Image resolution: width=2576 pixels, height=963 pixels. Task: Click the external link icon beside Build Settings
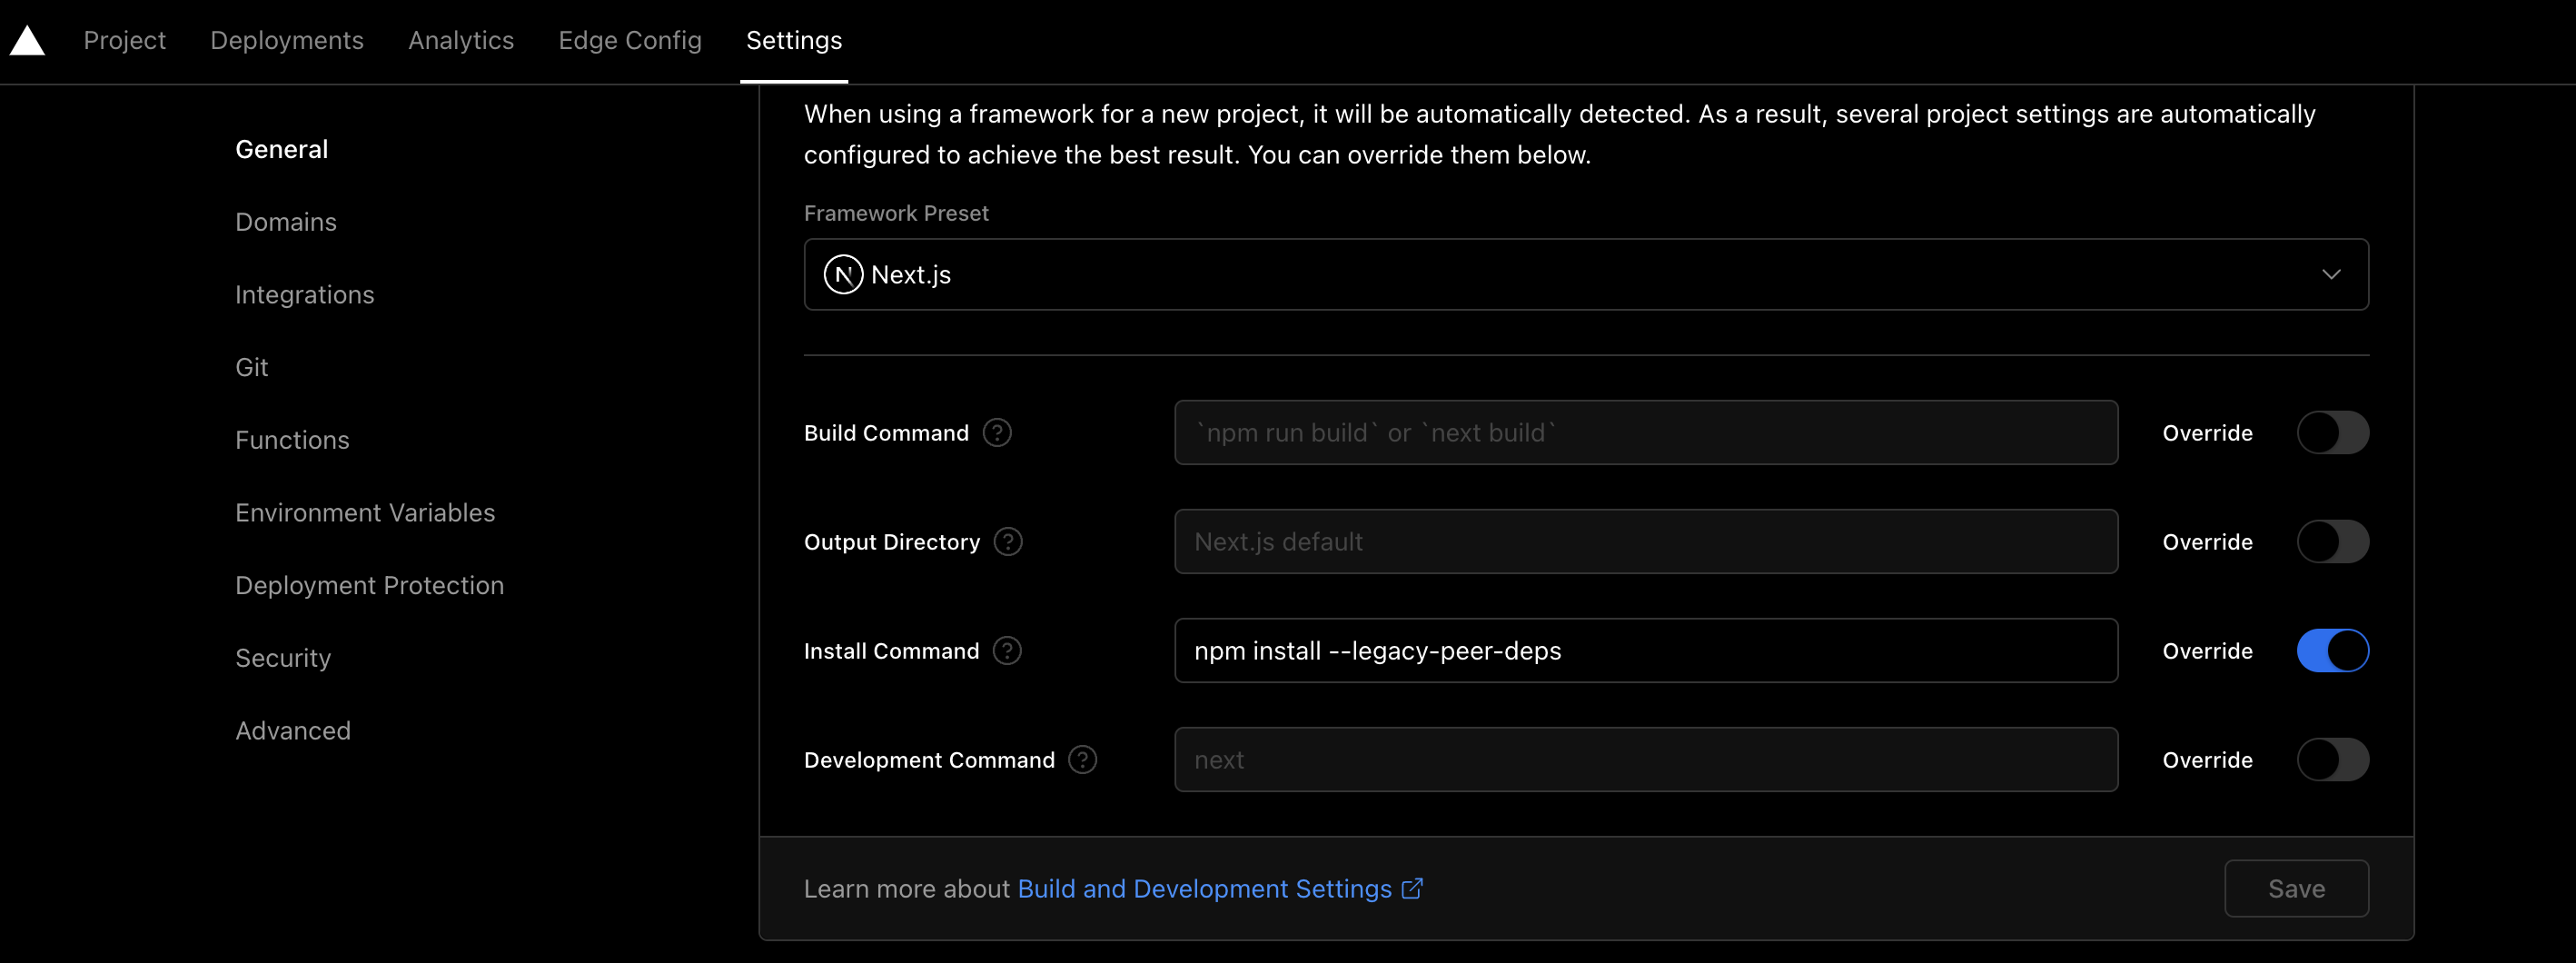(1412, 888)
